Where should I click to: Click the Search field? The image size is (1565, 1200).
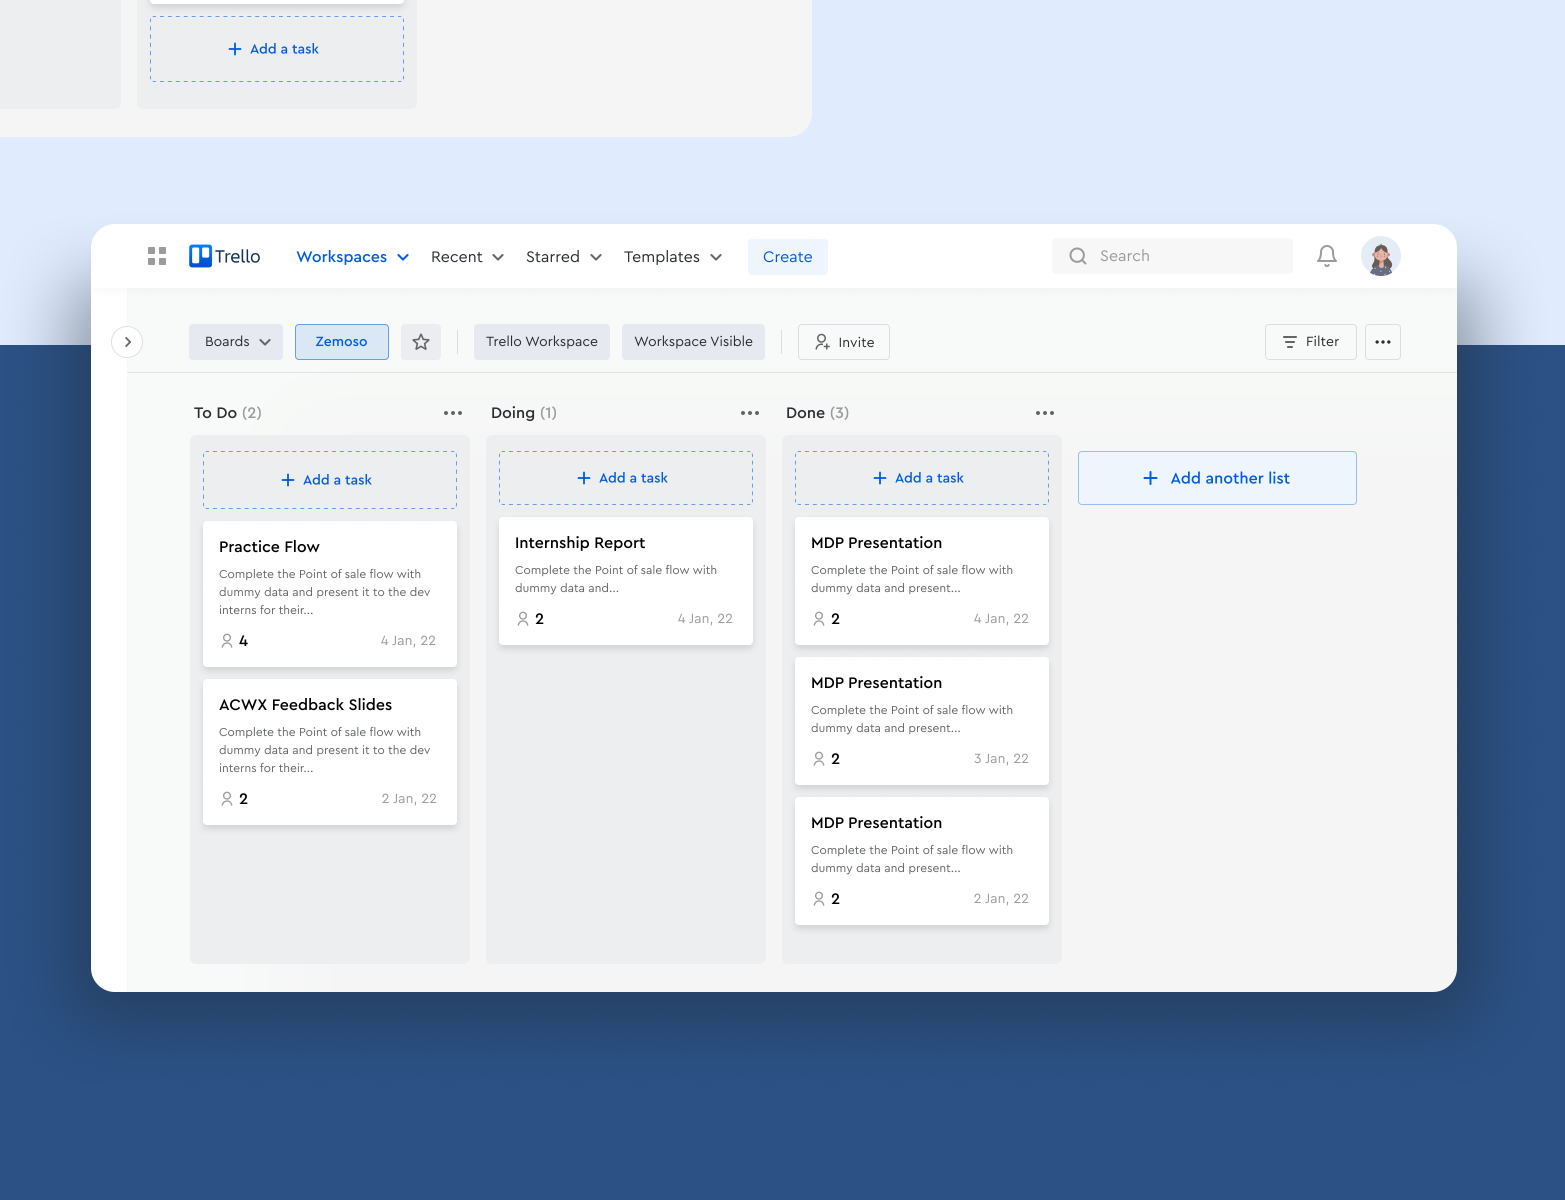click(x=1171, y=256)
